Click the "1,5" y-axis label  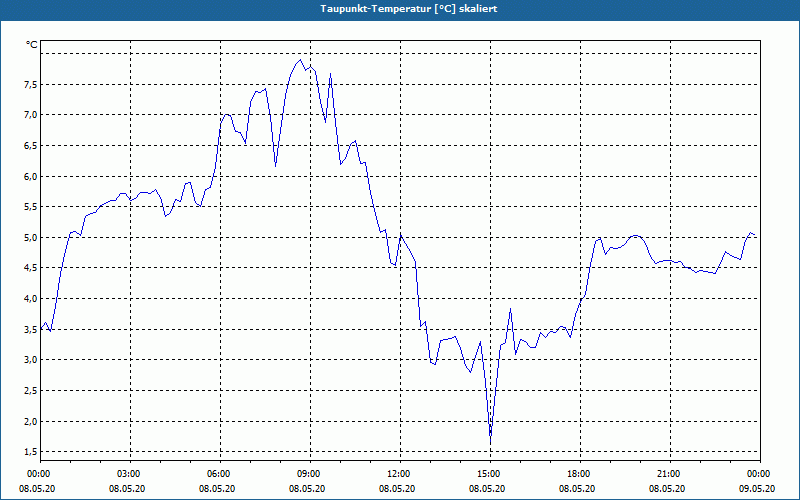[31, 452]
